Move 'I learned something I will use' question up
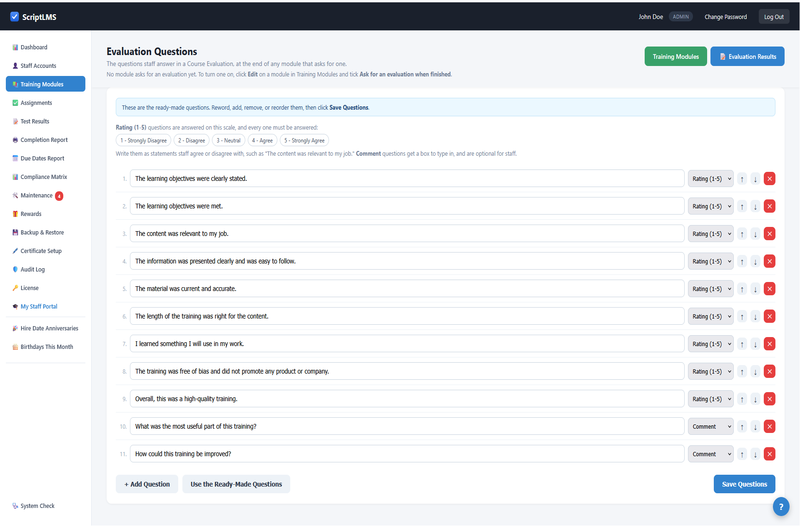Screen dimensions: 800x526 click(x=742, y=344)
